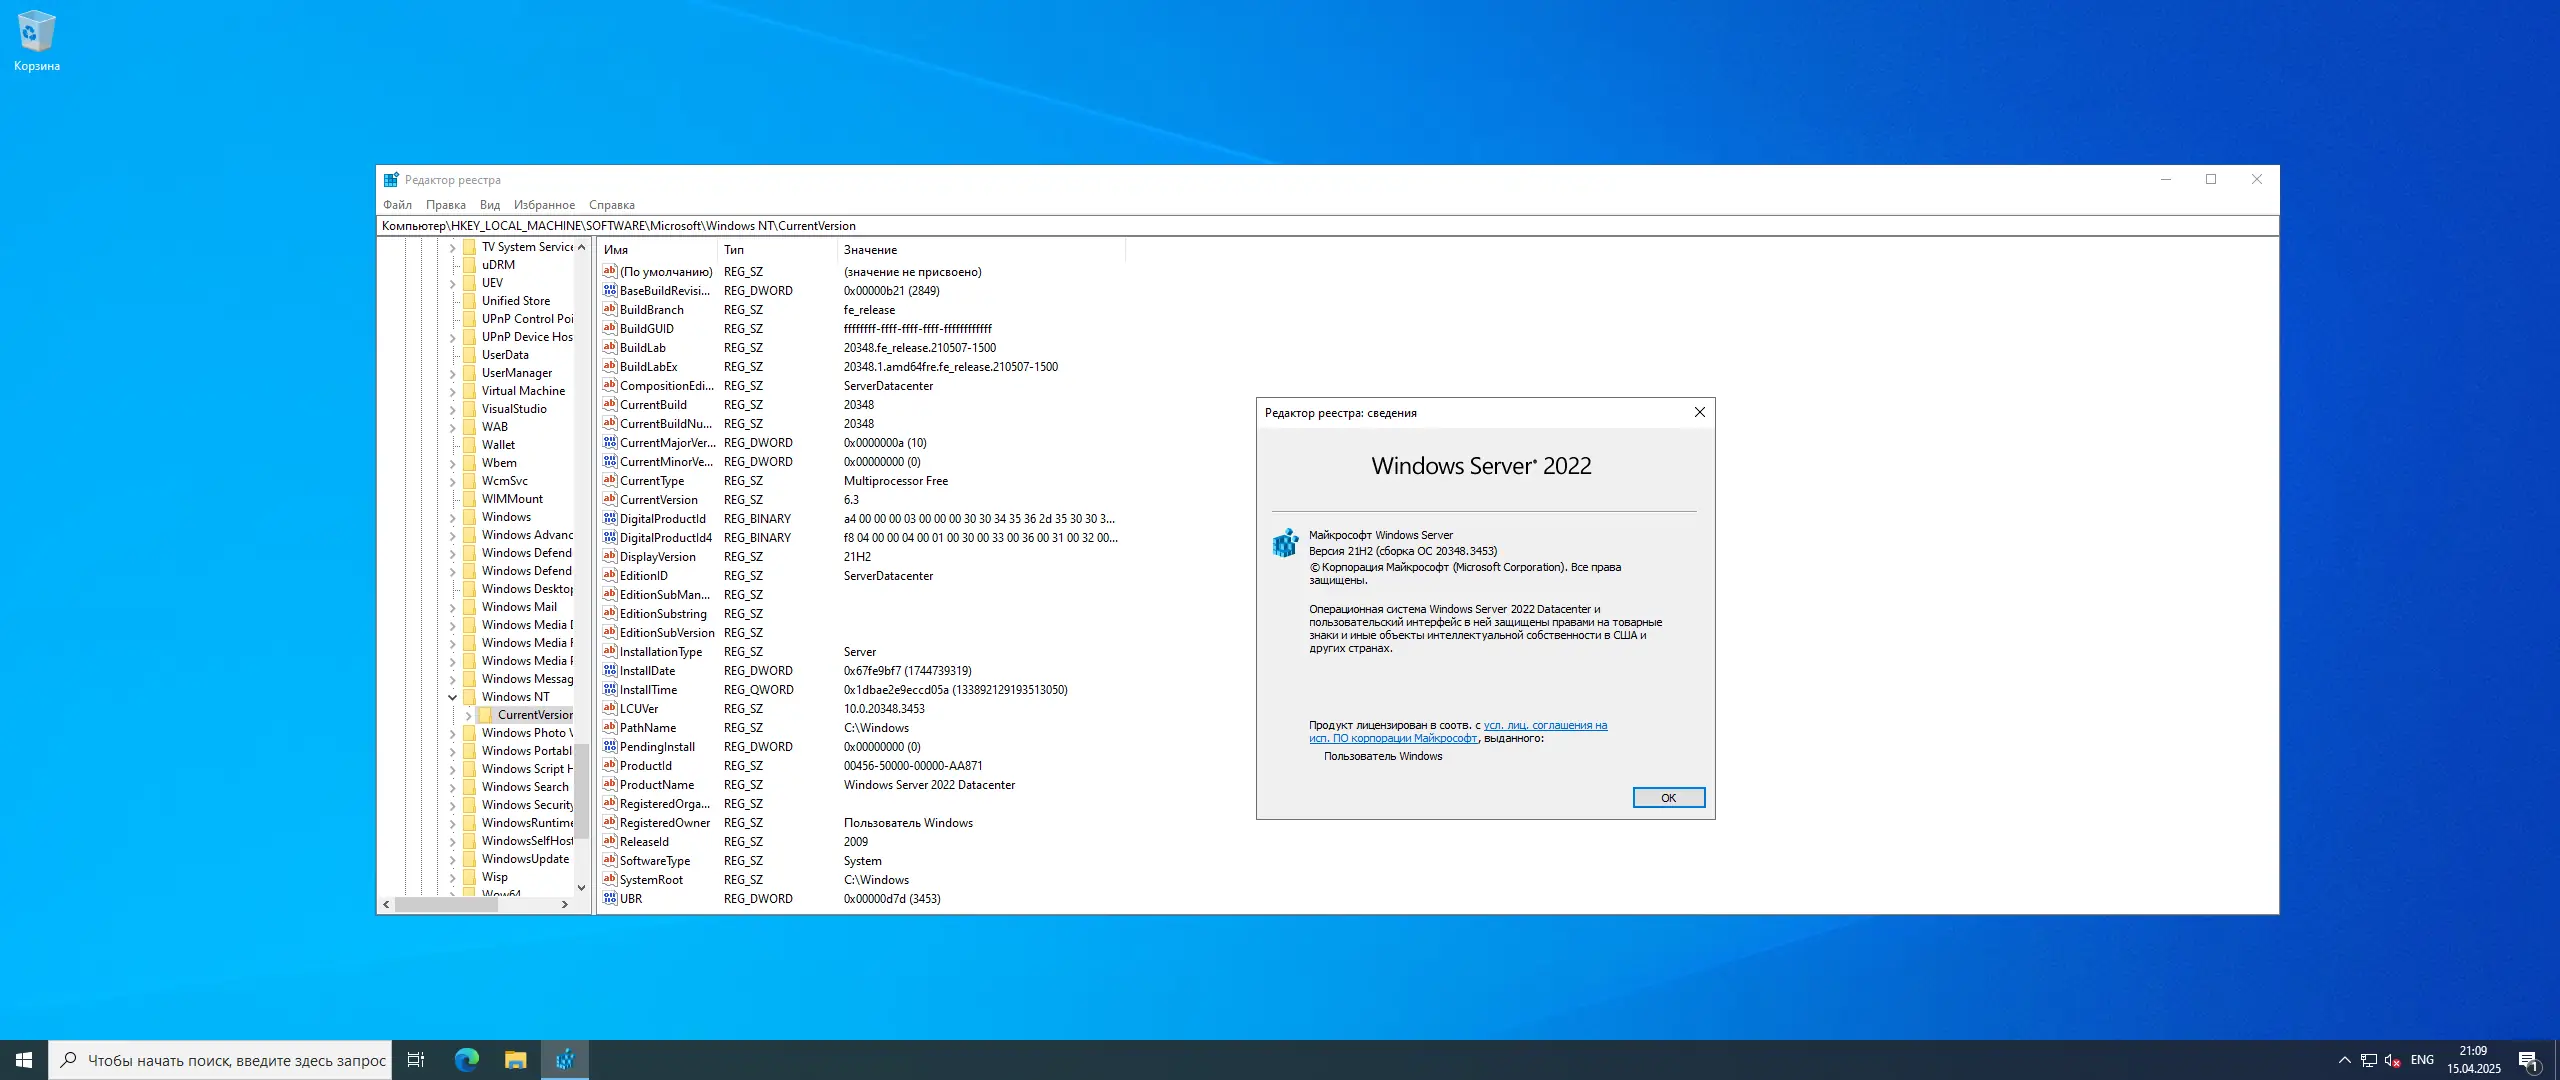Open File Explorer from the taskbar
The image size is (2560, 1080).
click(x=516, y=1060)
